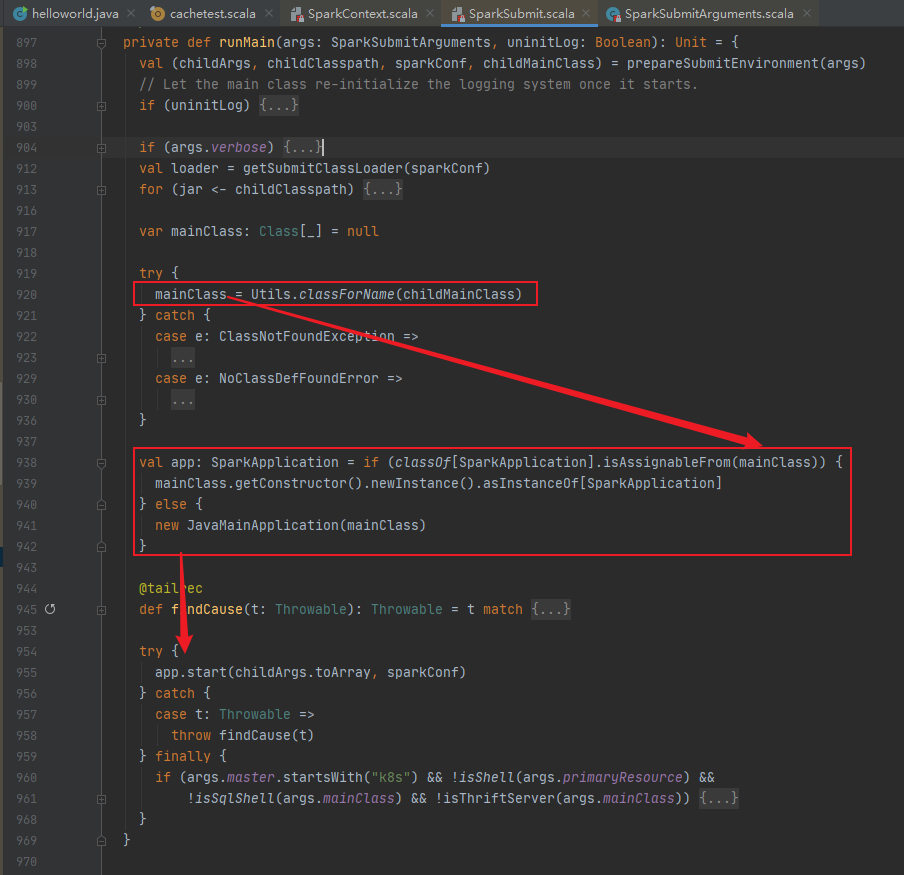The image size is (904, 875).
Task: Click the classForName call
Action: (x=346, y=295)
